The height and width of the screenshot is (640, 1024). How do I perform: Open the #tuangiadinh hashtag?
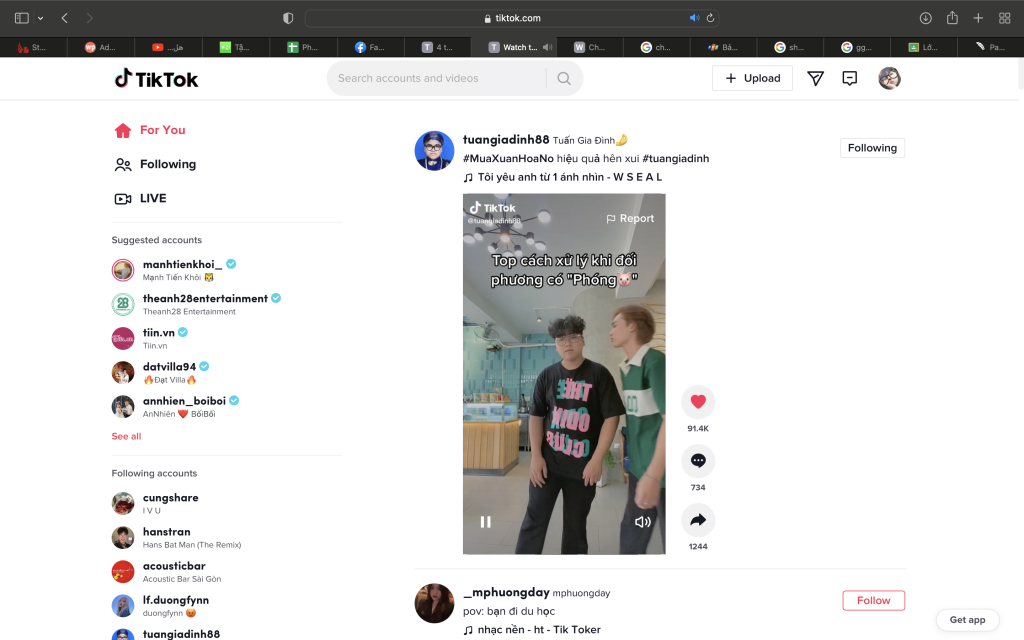click(x=676, y=159)
